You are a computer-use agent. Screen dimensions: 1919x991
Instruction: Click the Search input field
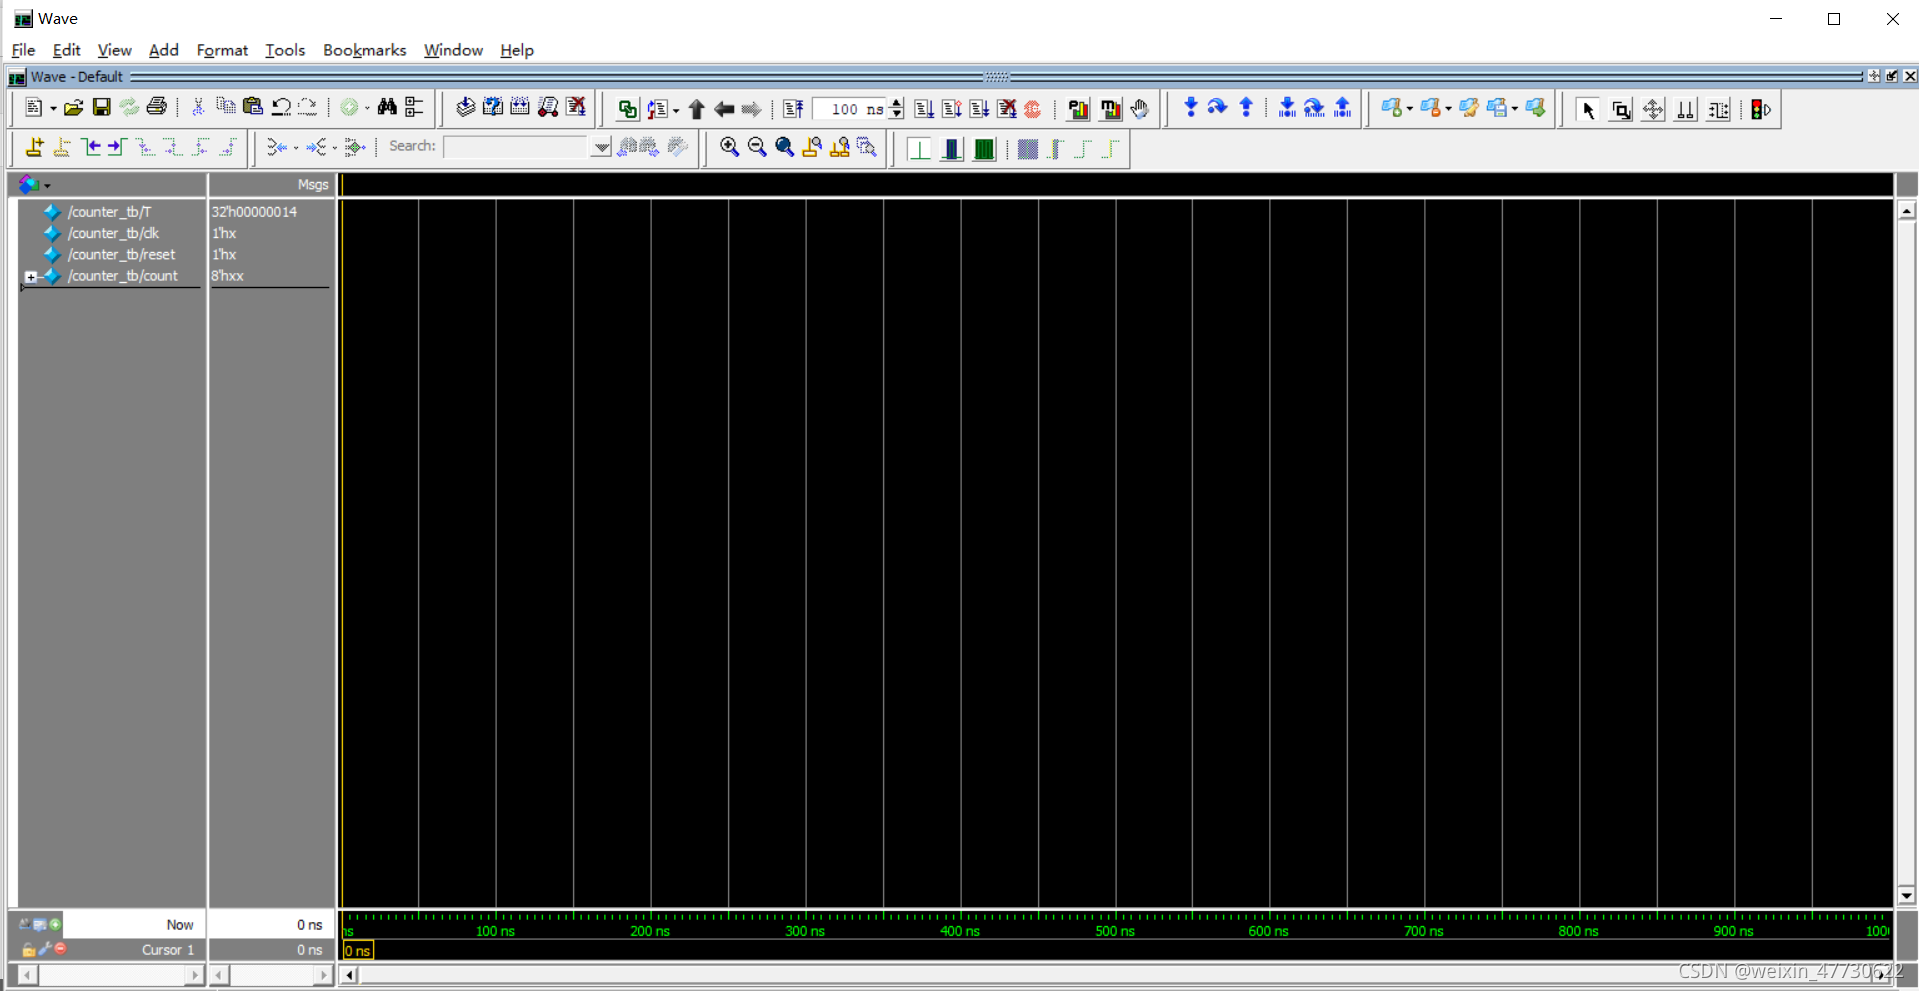coord(516,147)
